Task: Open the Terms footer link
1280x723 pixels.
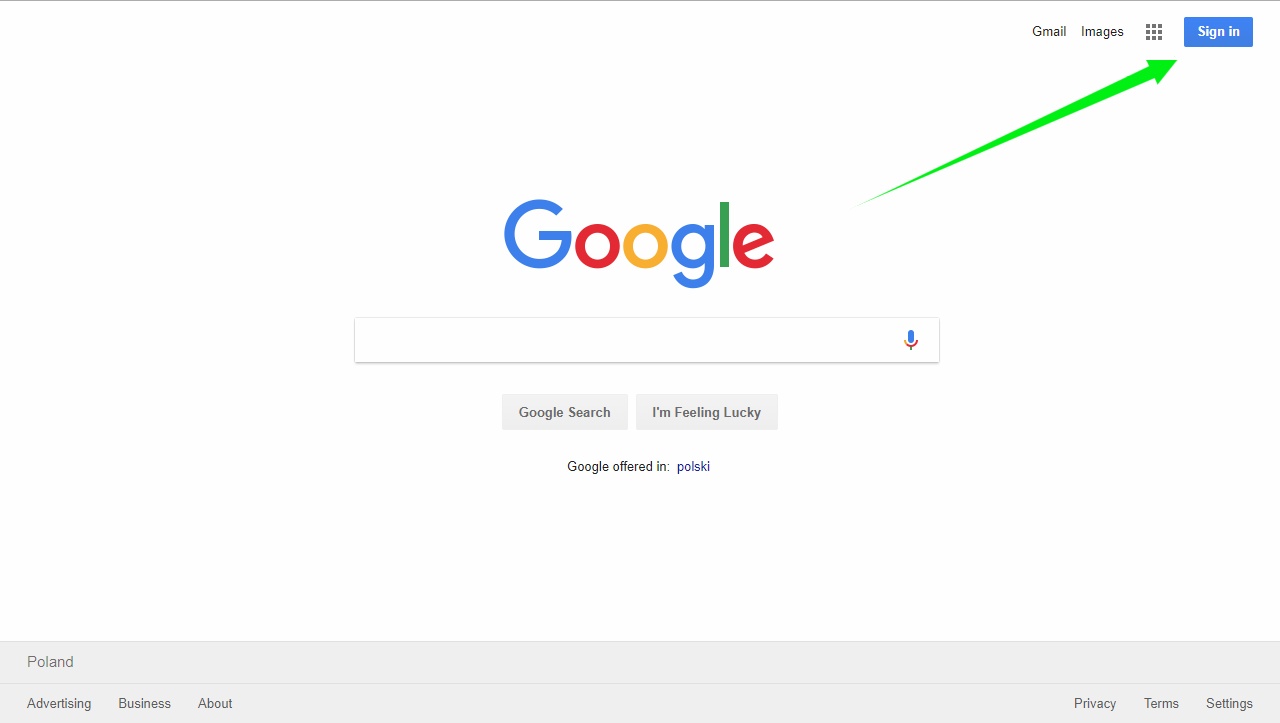Action: pyautogui.click(x=1161, y=703)
